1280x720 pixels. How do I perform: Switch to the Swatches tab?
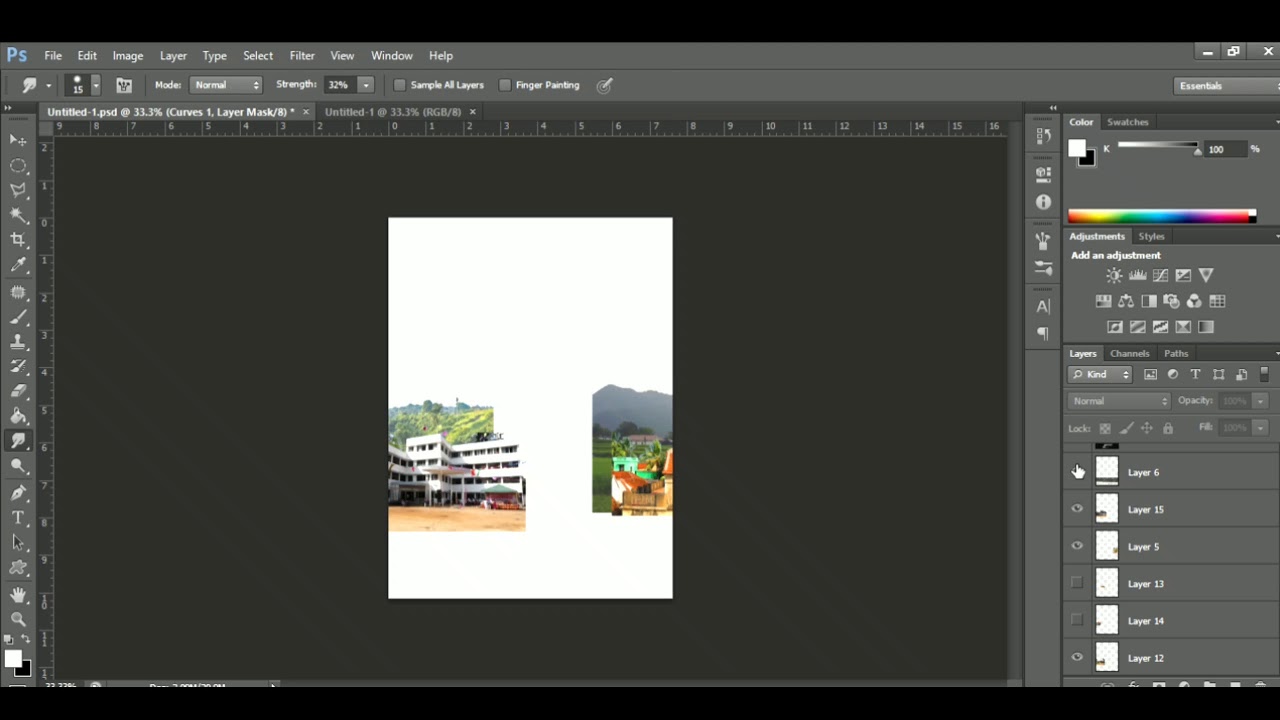pyautogui.click(x=1127, y=122)
